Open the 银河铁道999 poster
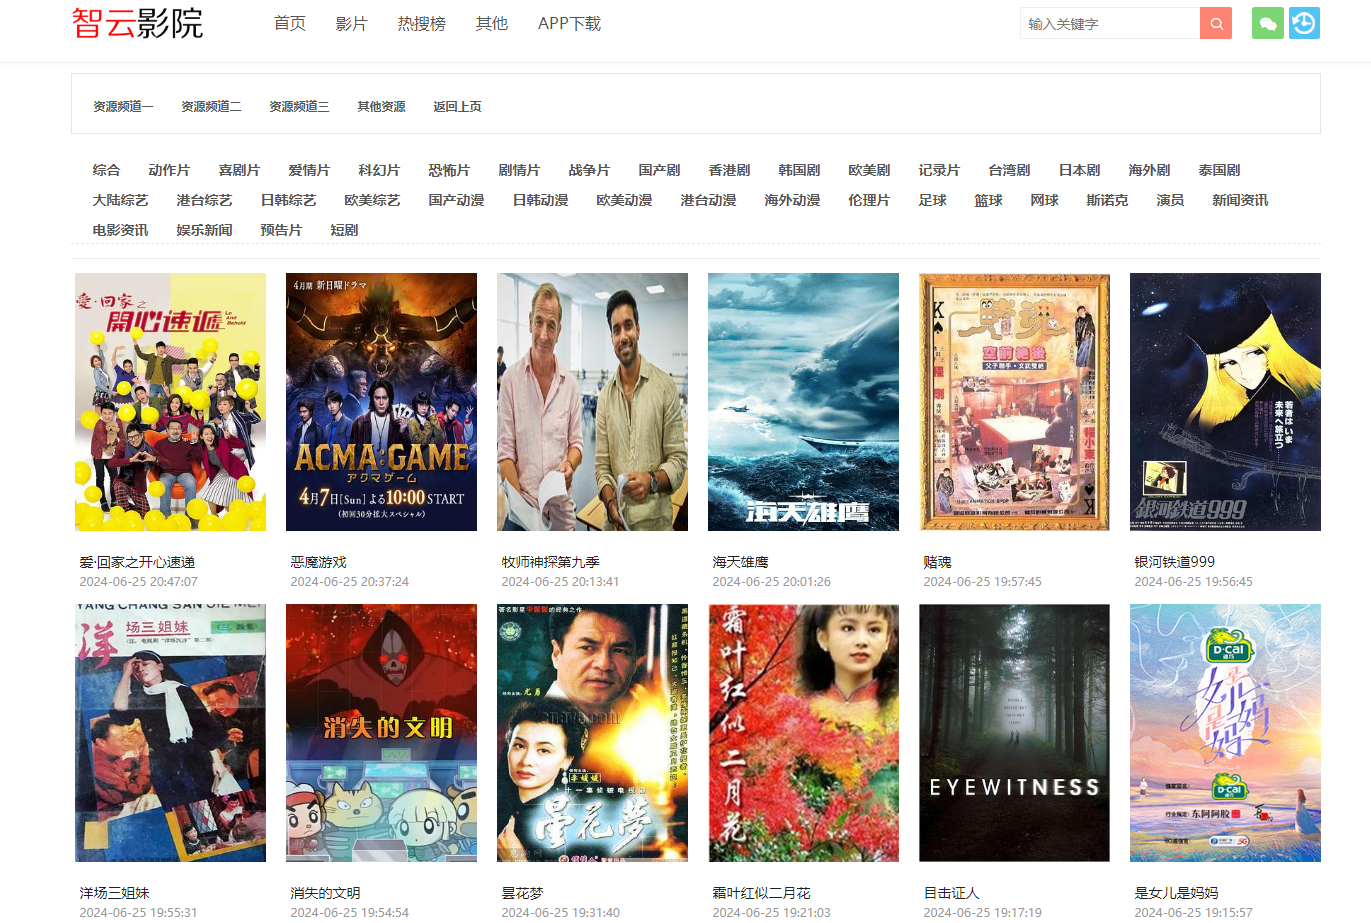 point(1225,402)
